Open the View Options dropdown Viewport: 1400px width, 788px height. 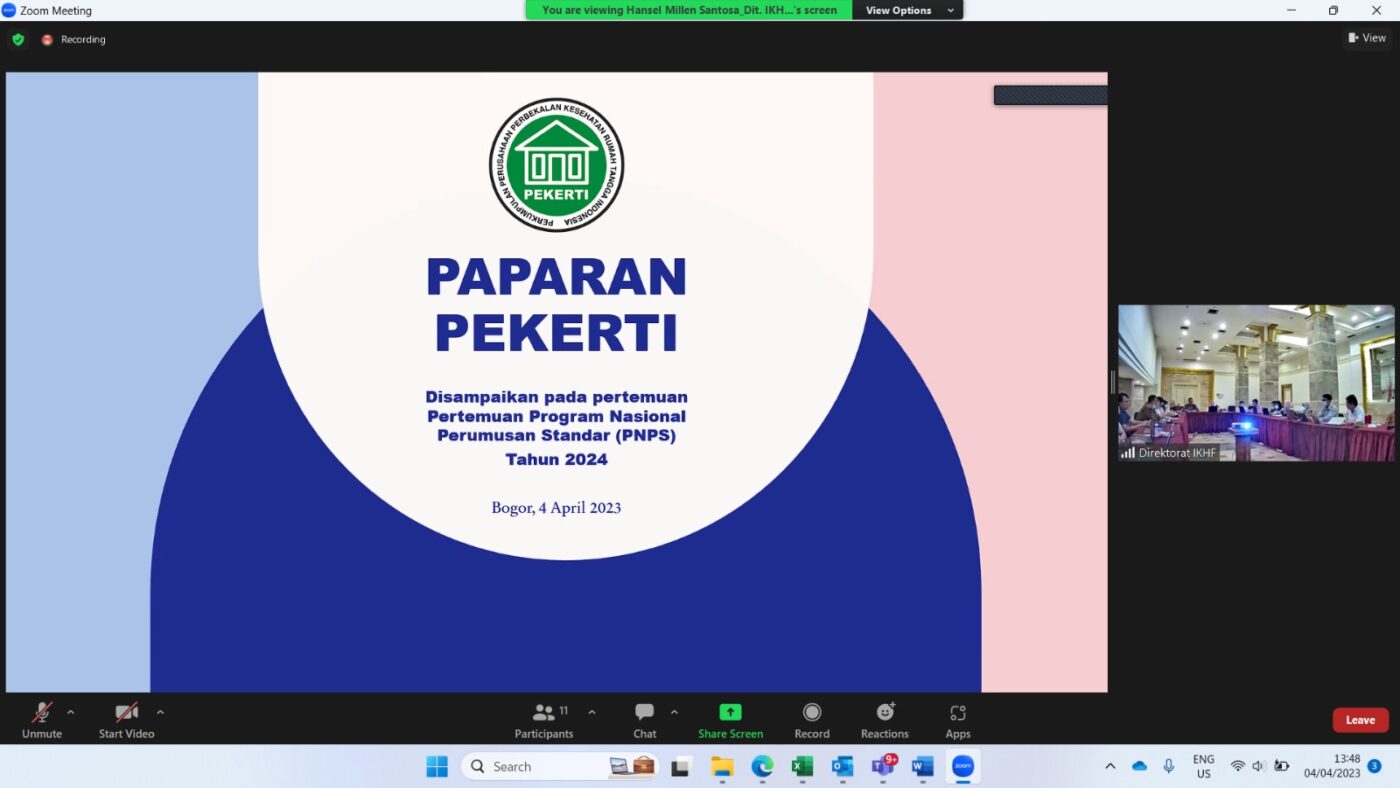coord(907,10)
